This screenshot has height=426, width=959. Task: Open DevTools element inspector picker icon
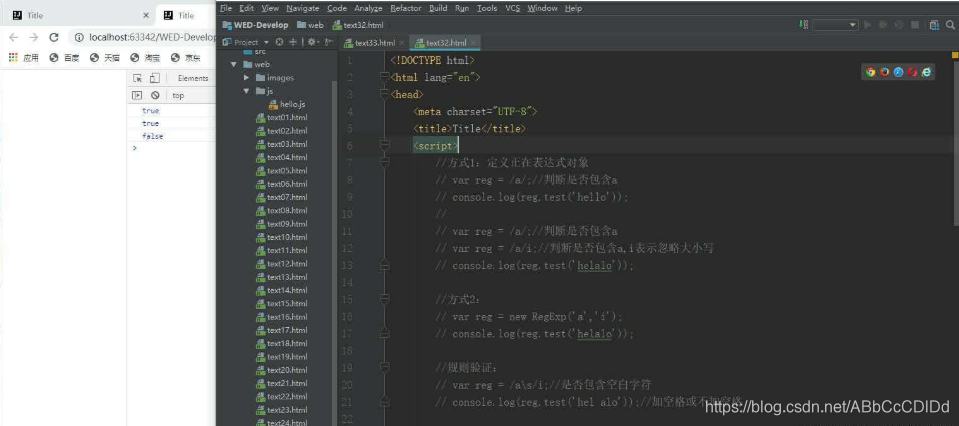point(138,78)
